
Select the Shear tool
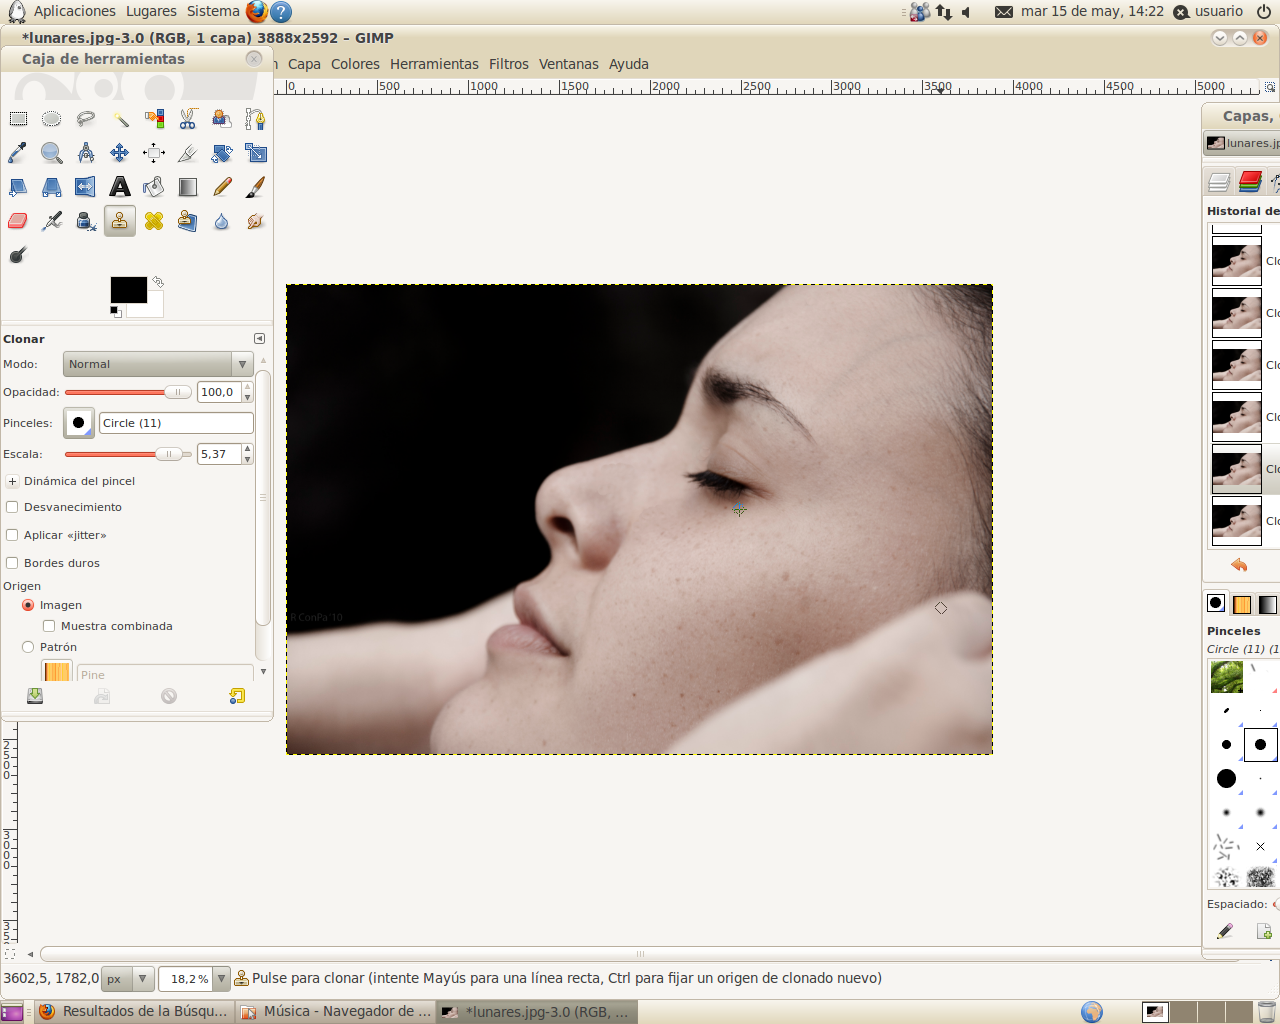18,187
